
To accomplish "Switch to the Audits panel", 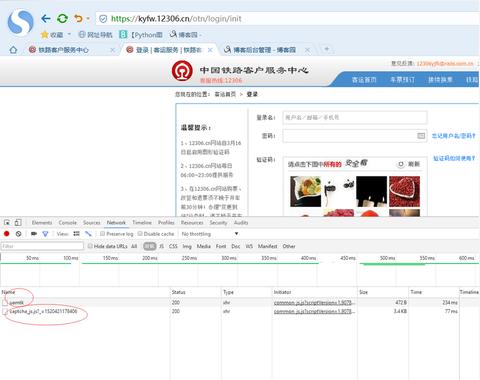I will point(241,222).
